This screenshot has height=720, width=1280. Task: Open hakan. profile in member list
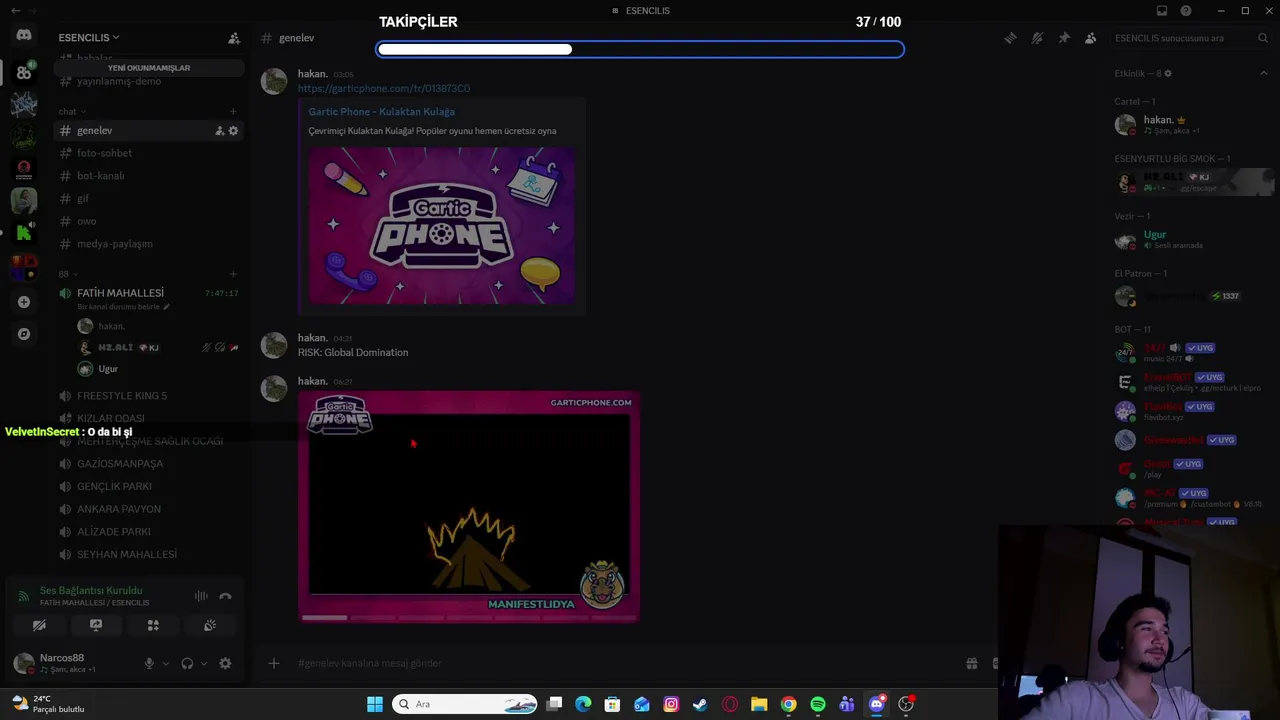click(1190, 125)
